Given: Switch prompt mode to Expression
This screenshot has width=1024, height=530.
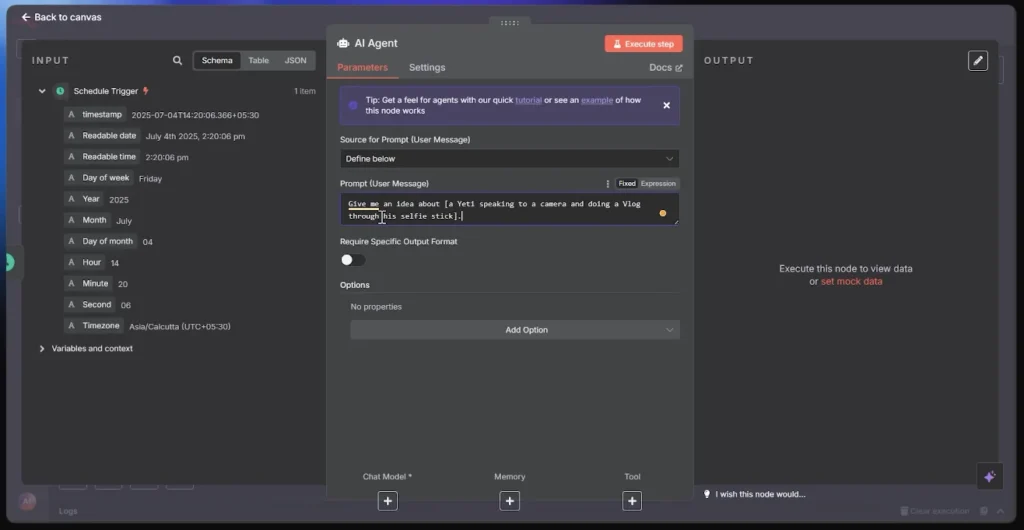Looking at the screenshot, I should pyautogui.click(x=658, y=184).
